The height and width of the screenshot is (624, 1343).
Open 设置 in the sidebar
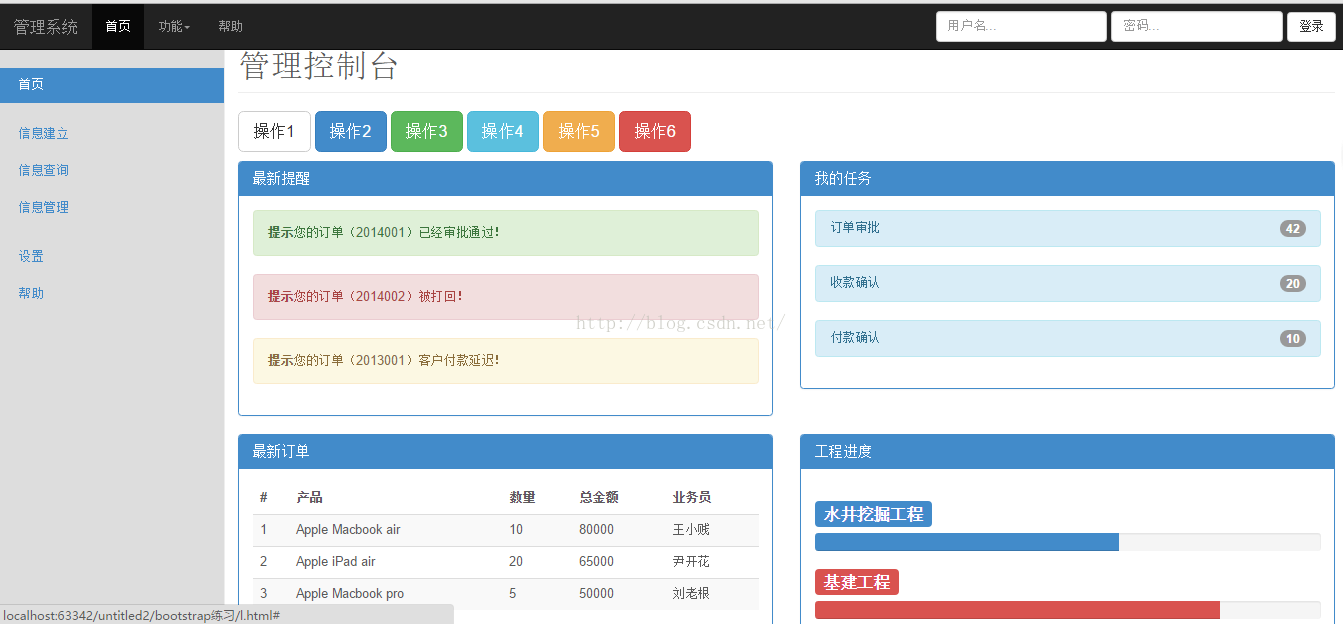click(31, 256)
